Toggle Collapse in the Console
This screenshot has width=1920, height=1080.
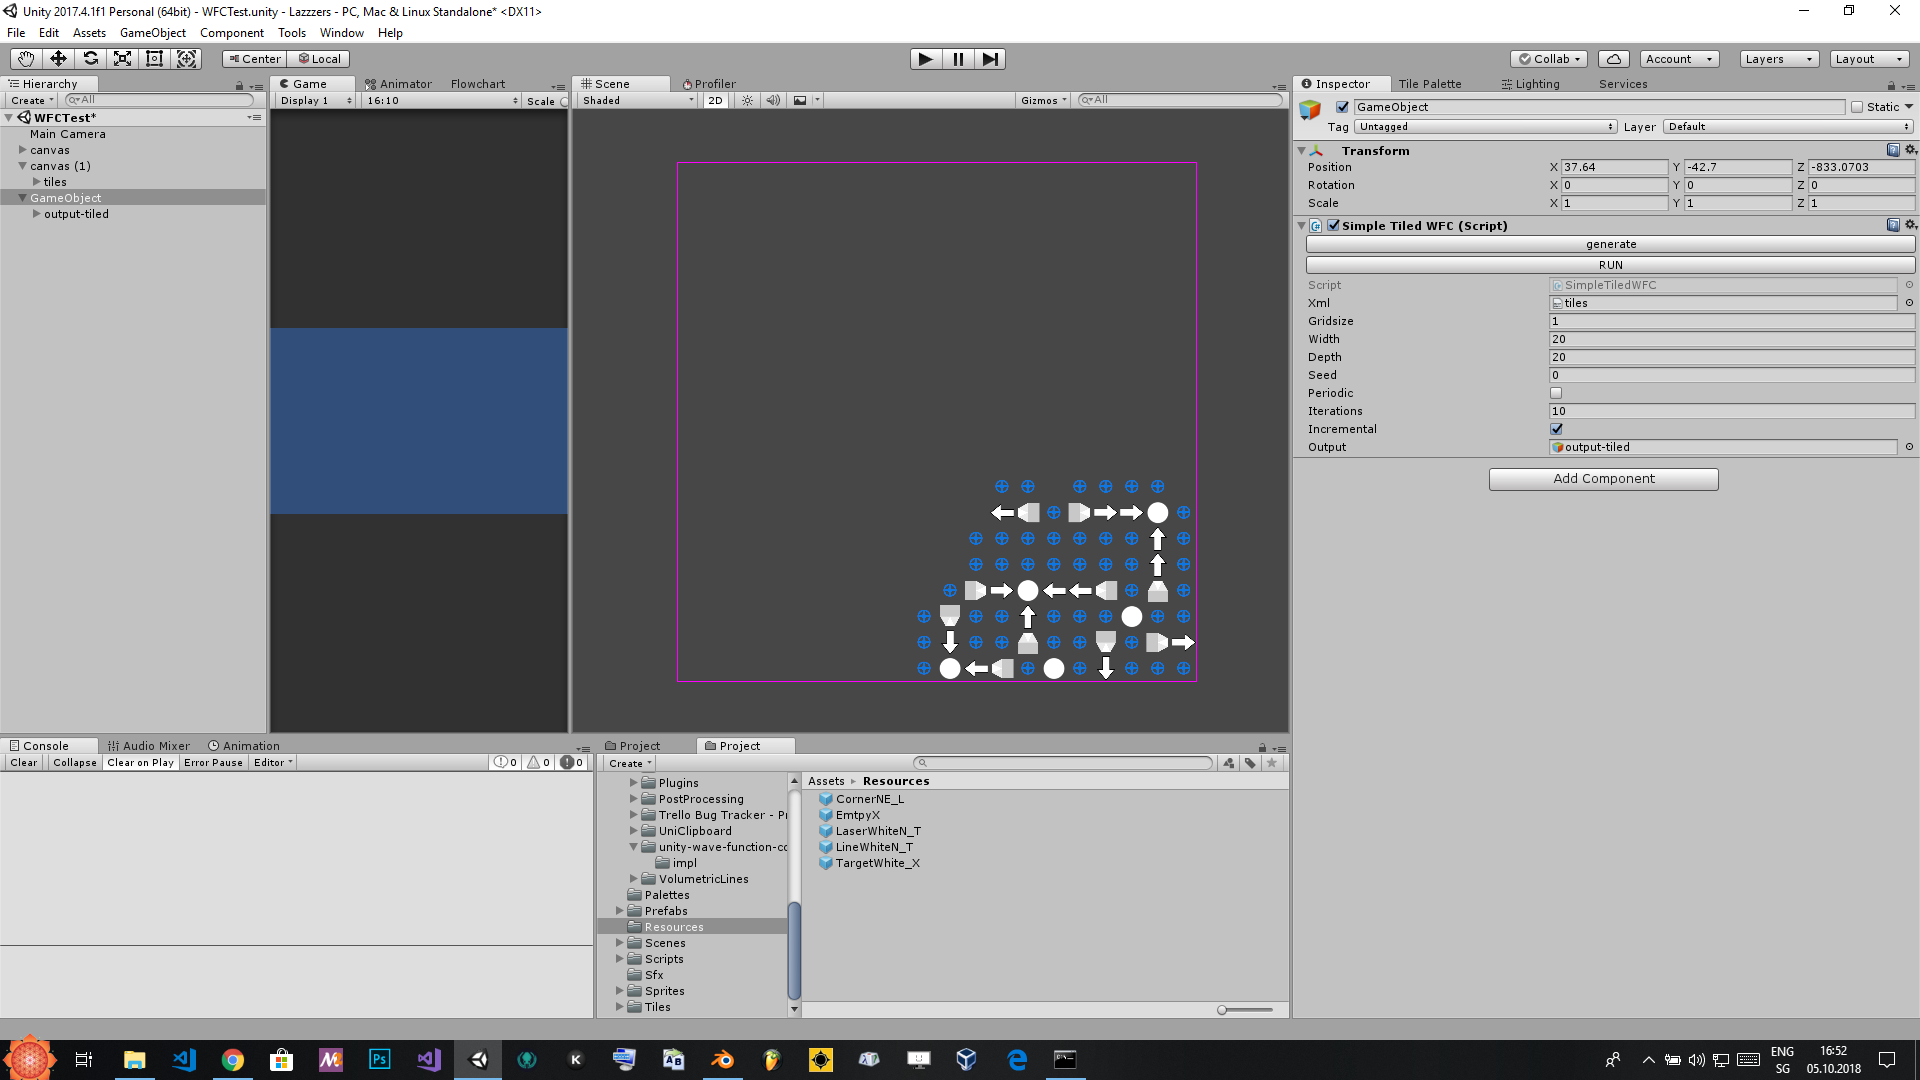click(75, 763)
